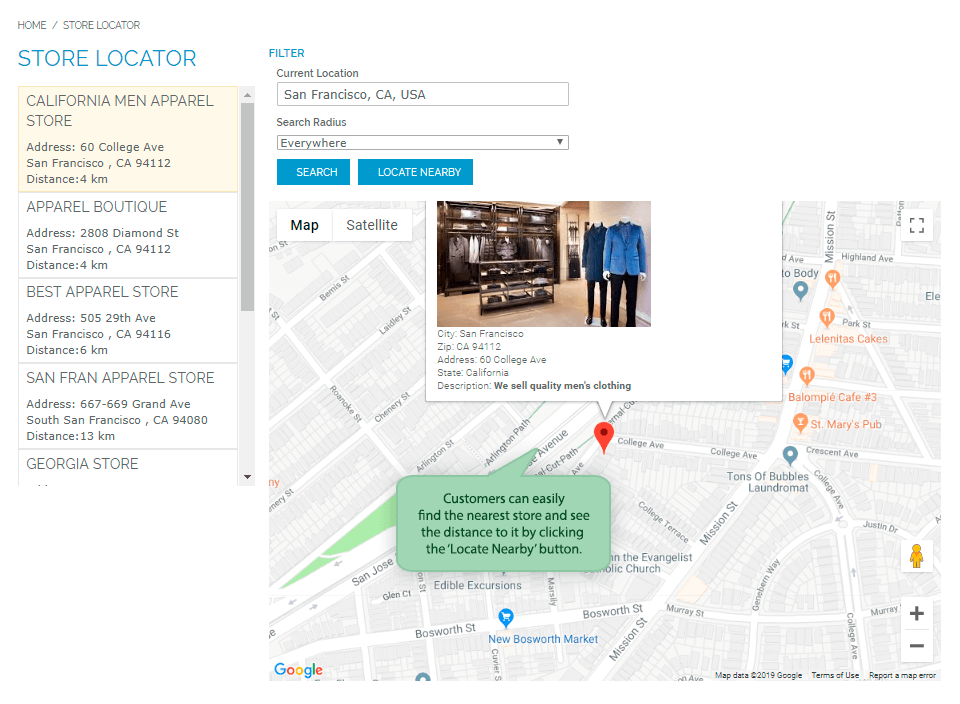The height and width of the screenshot is (704, 960).
Task: Select the Apparel Boutique store listing
Action: tap(127, 235)
